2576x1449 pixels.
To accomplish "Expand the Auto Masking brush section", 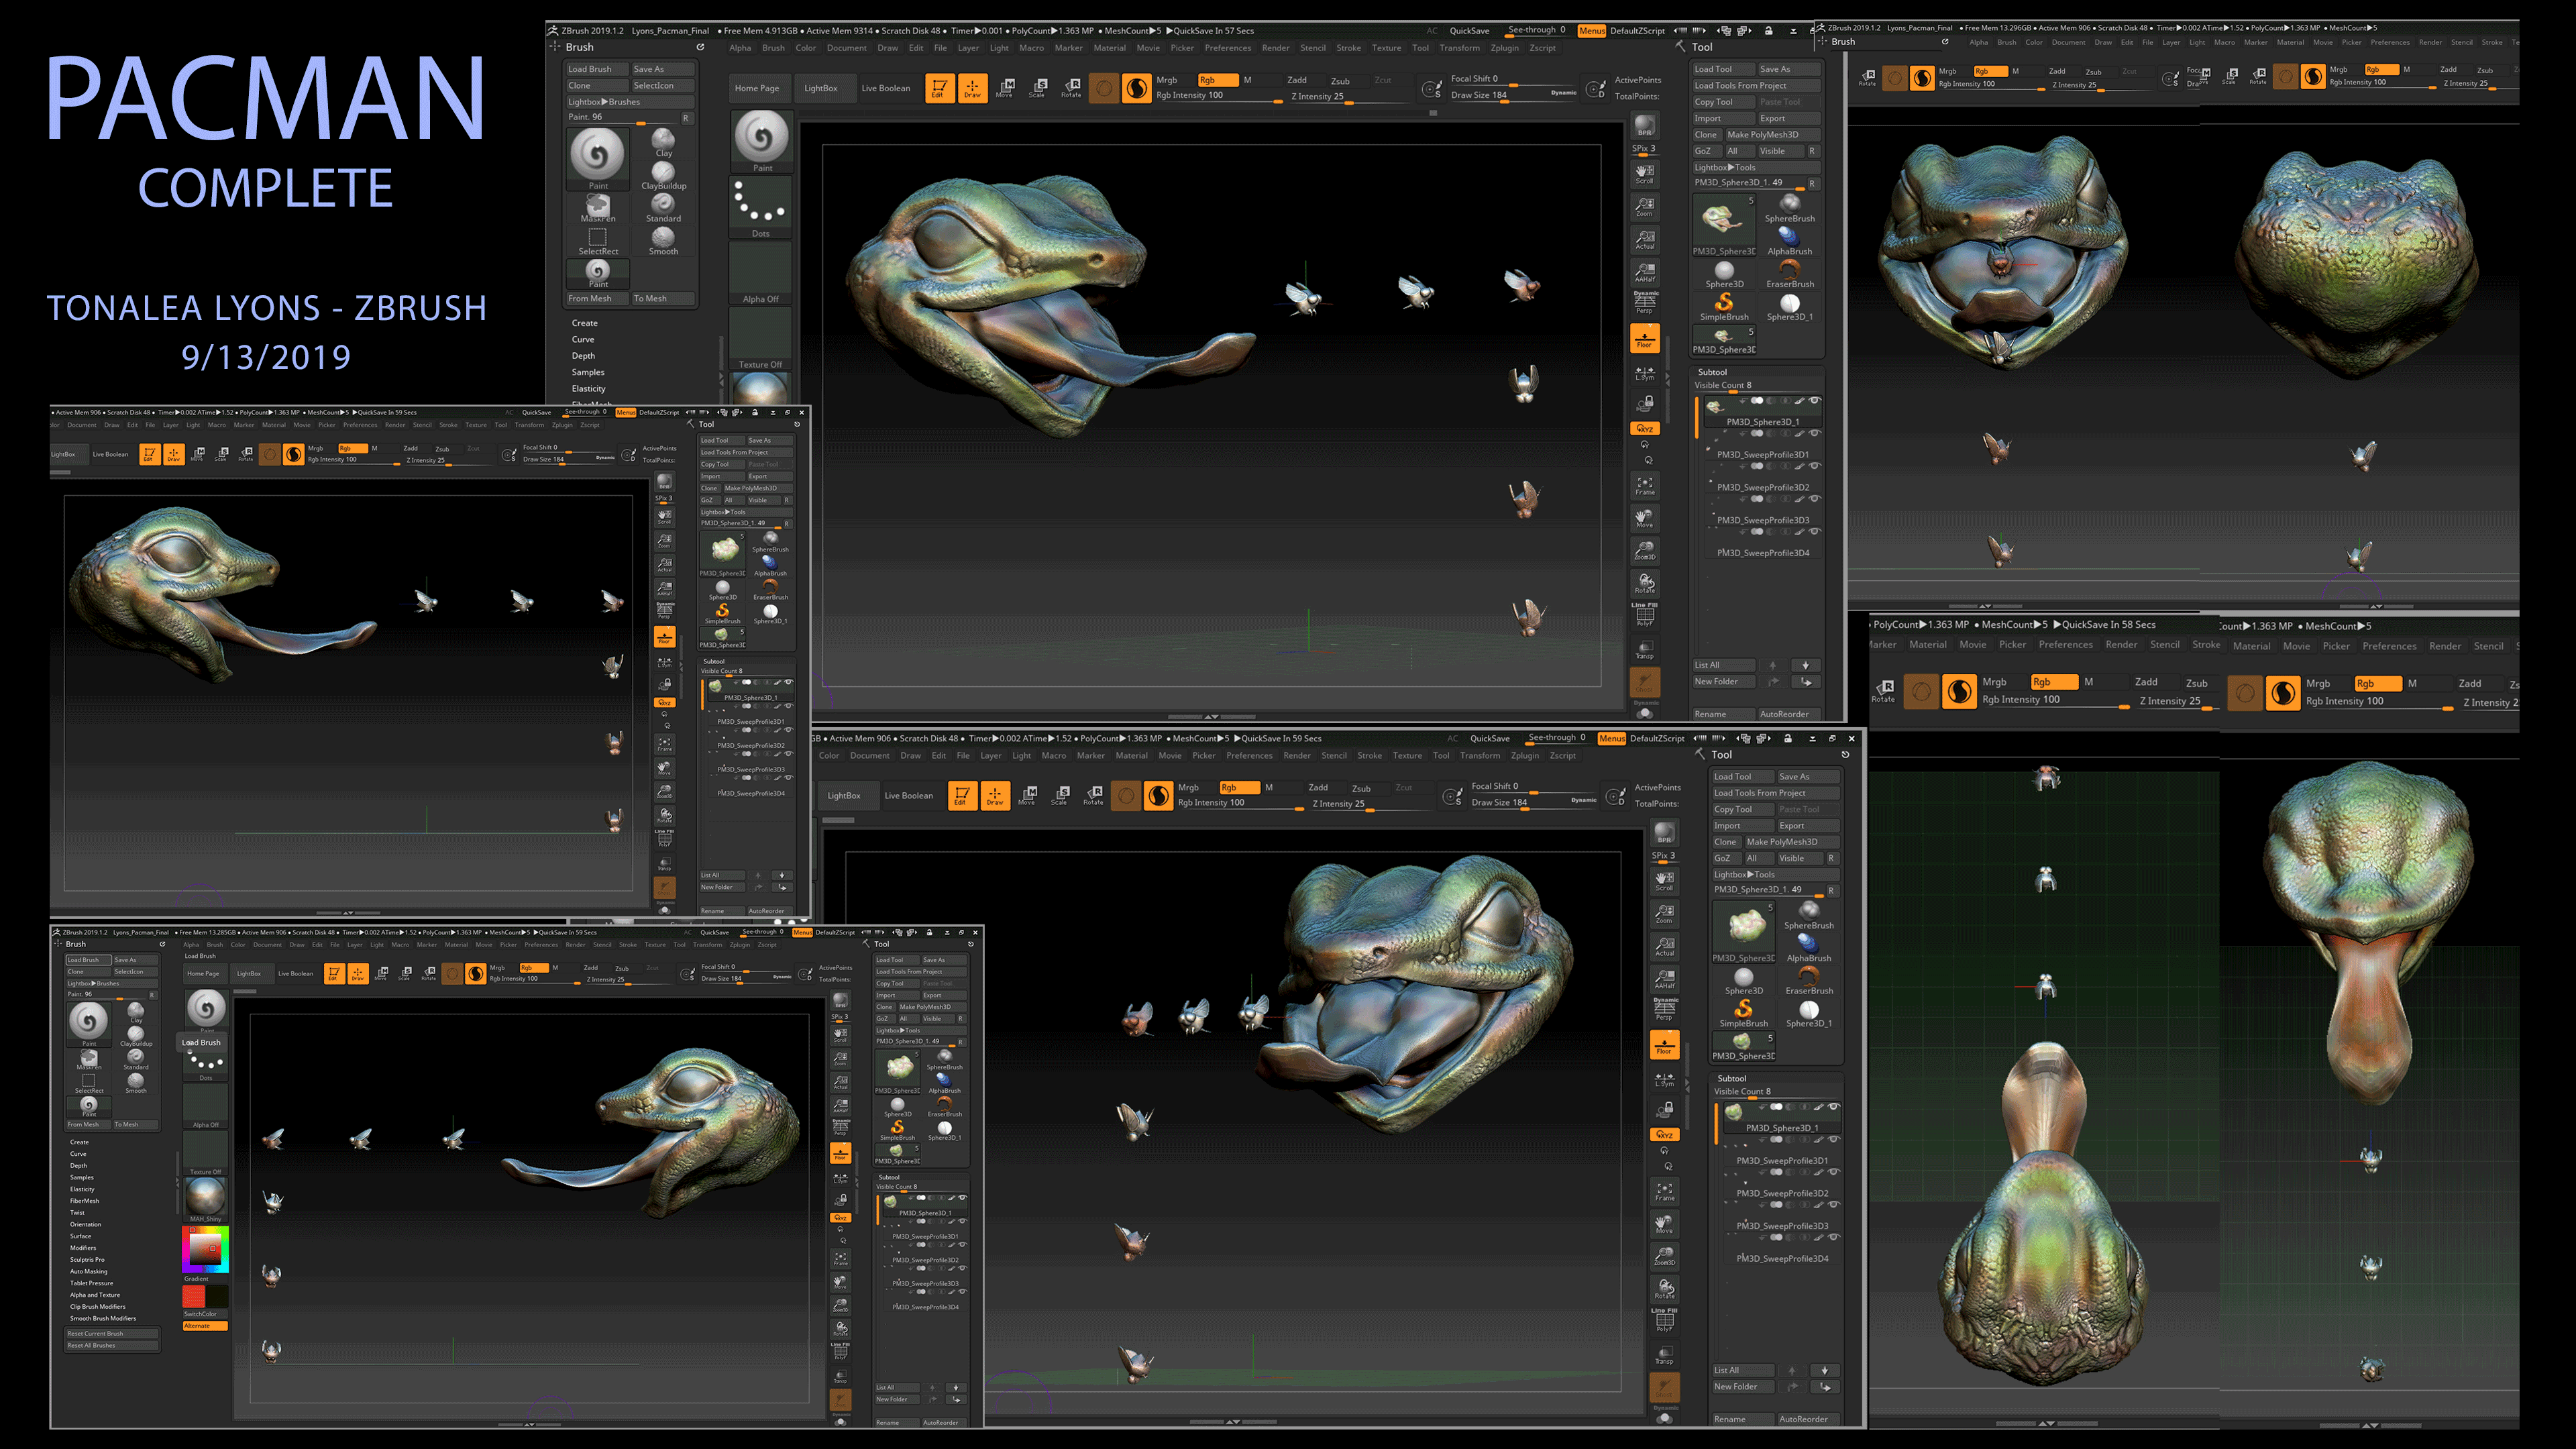I will (88, 1272).
